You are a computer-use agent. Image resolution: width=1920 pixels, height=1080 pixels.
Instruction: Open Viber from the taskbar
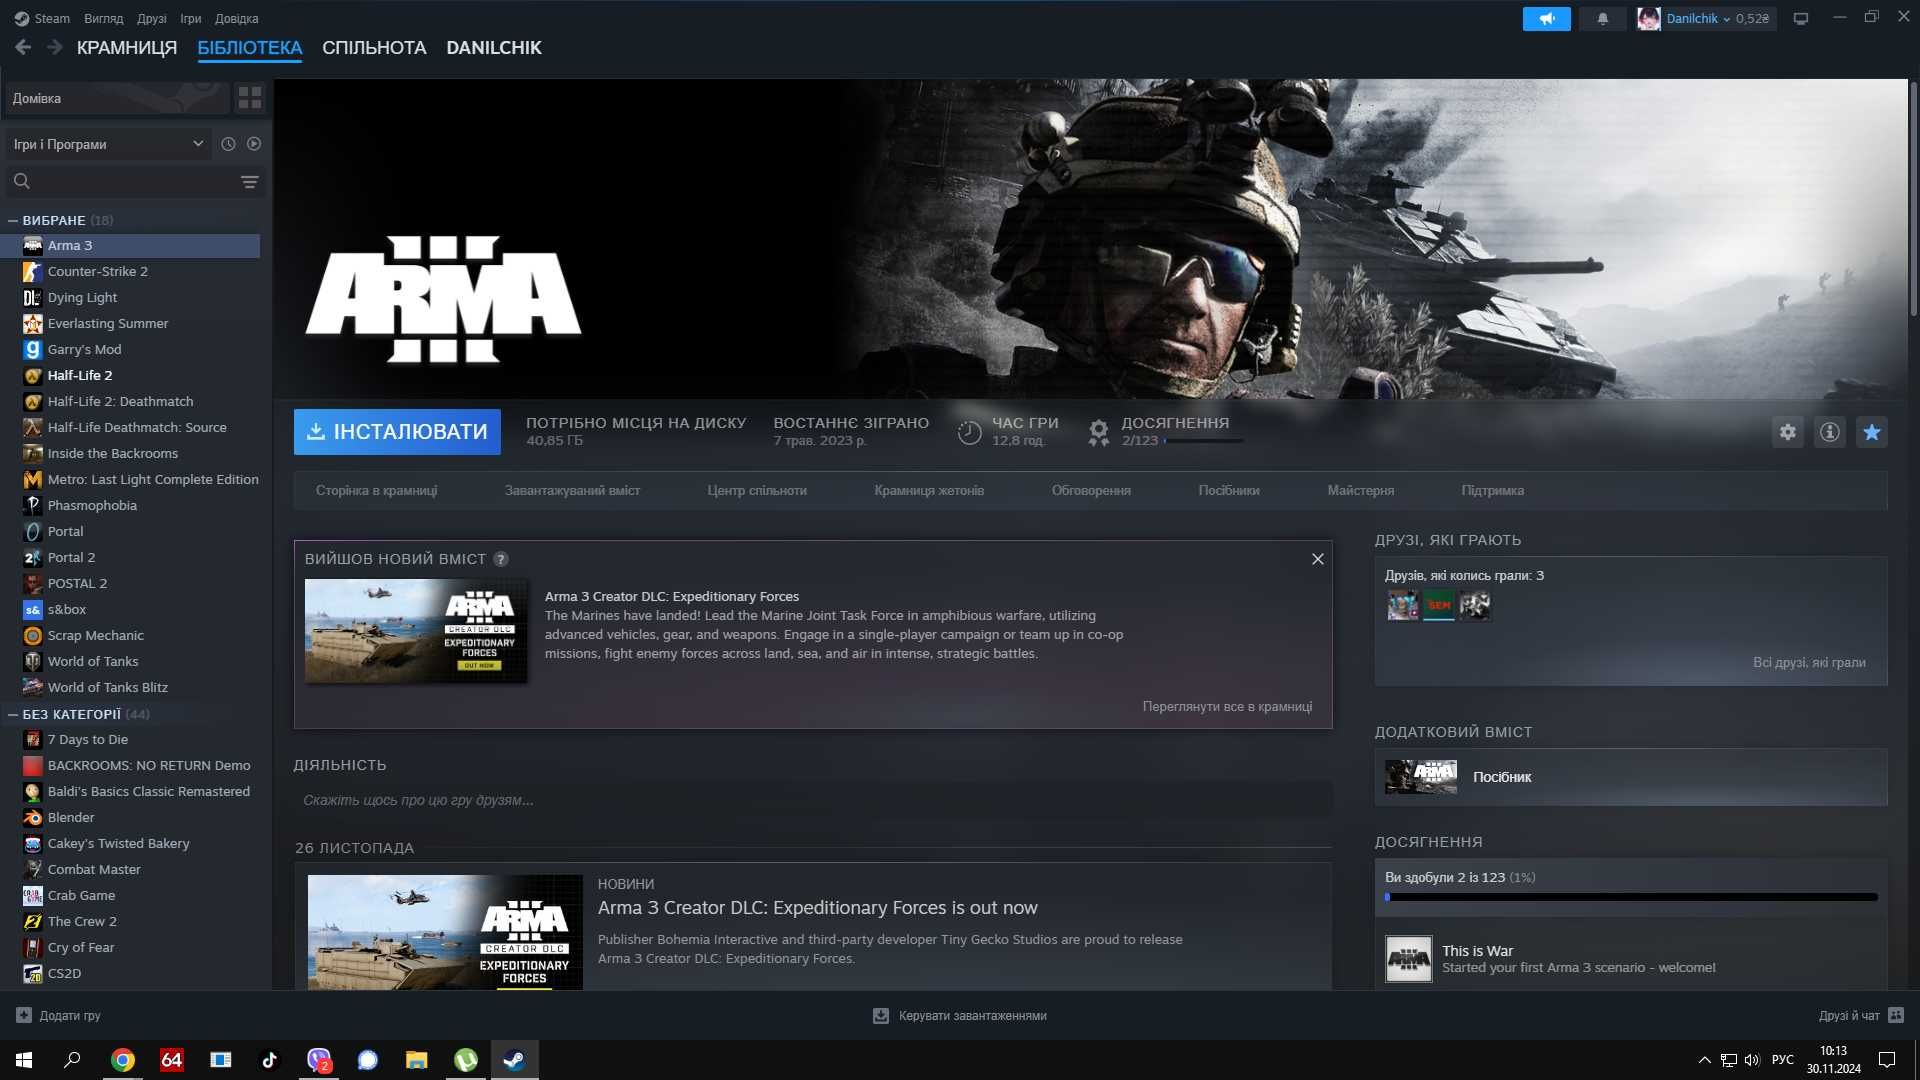point(319,1060)
